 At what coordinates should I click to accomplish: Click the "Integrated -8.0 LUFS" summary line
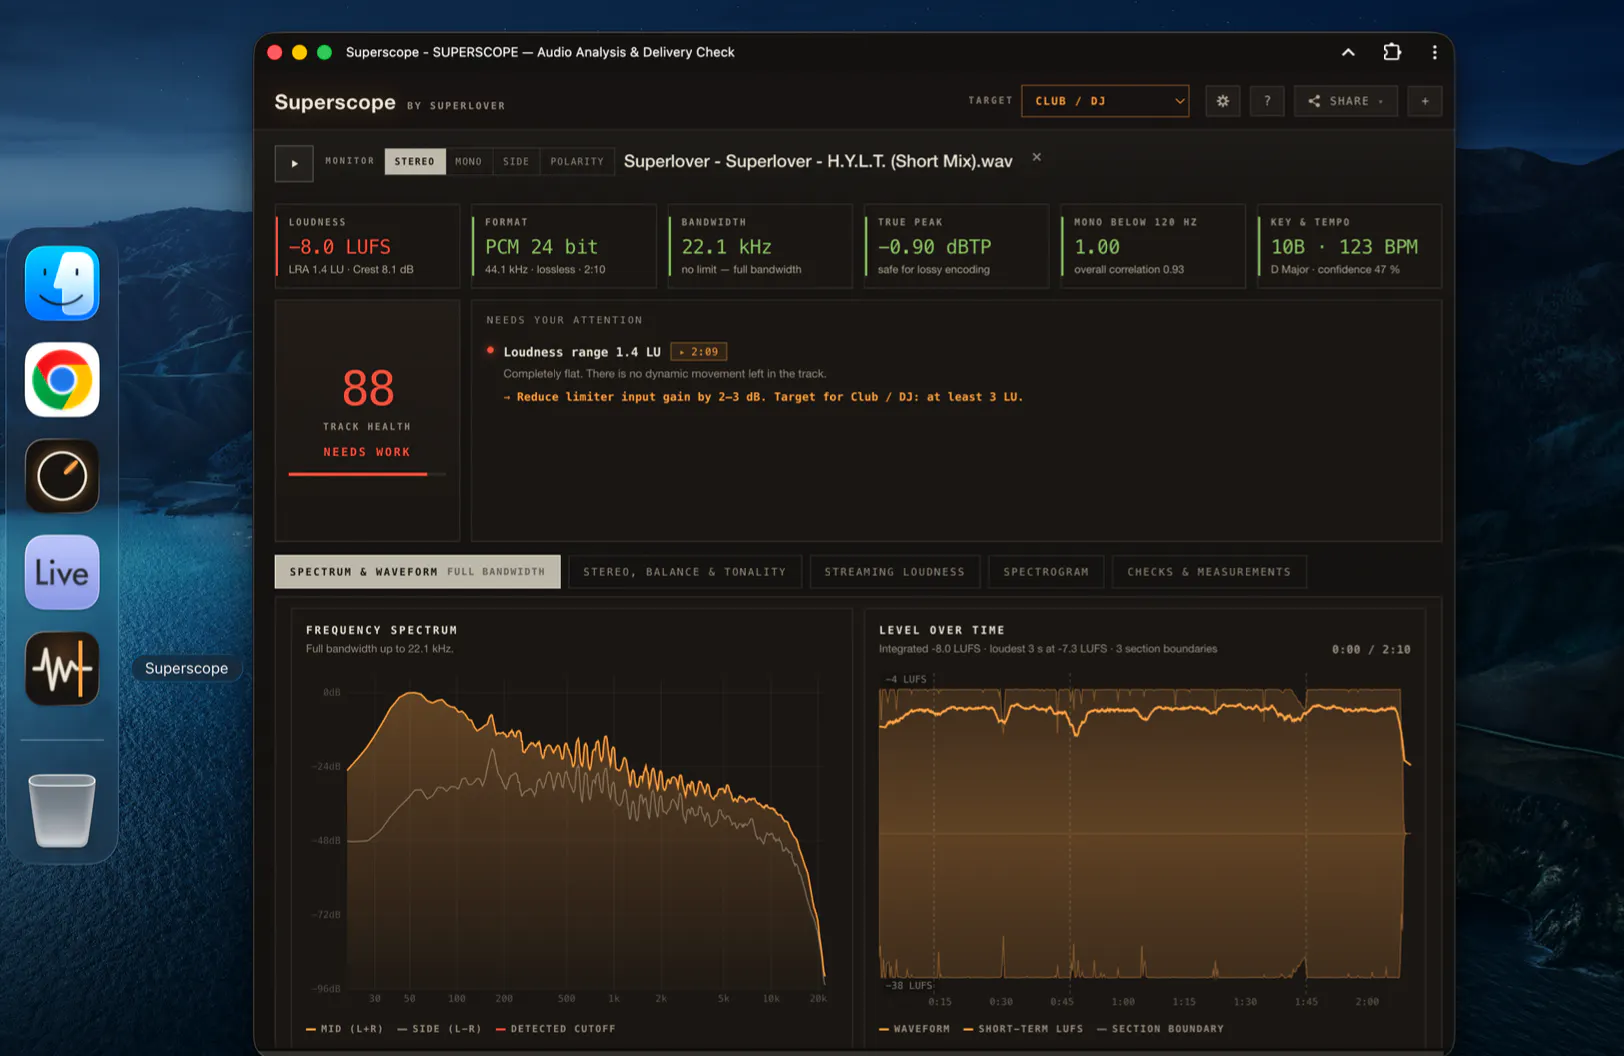(1048, 649)
